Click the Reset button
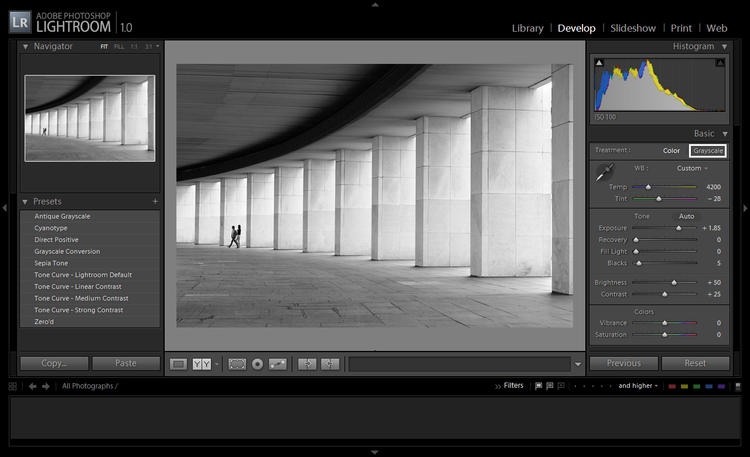Image resolution: width=750 pixels, height=457 pixels. 695,363
